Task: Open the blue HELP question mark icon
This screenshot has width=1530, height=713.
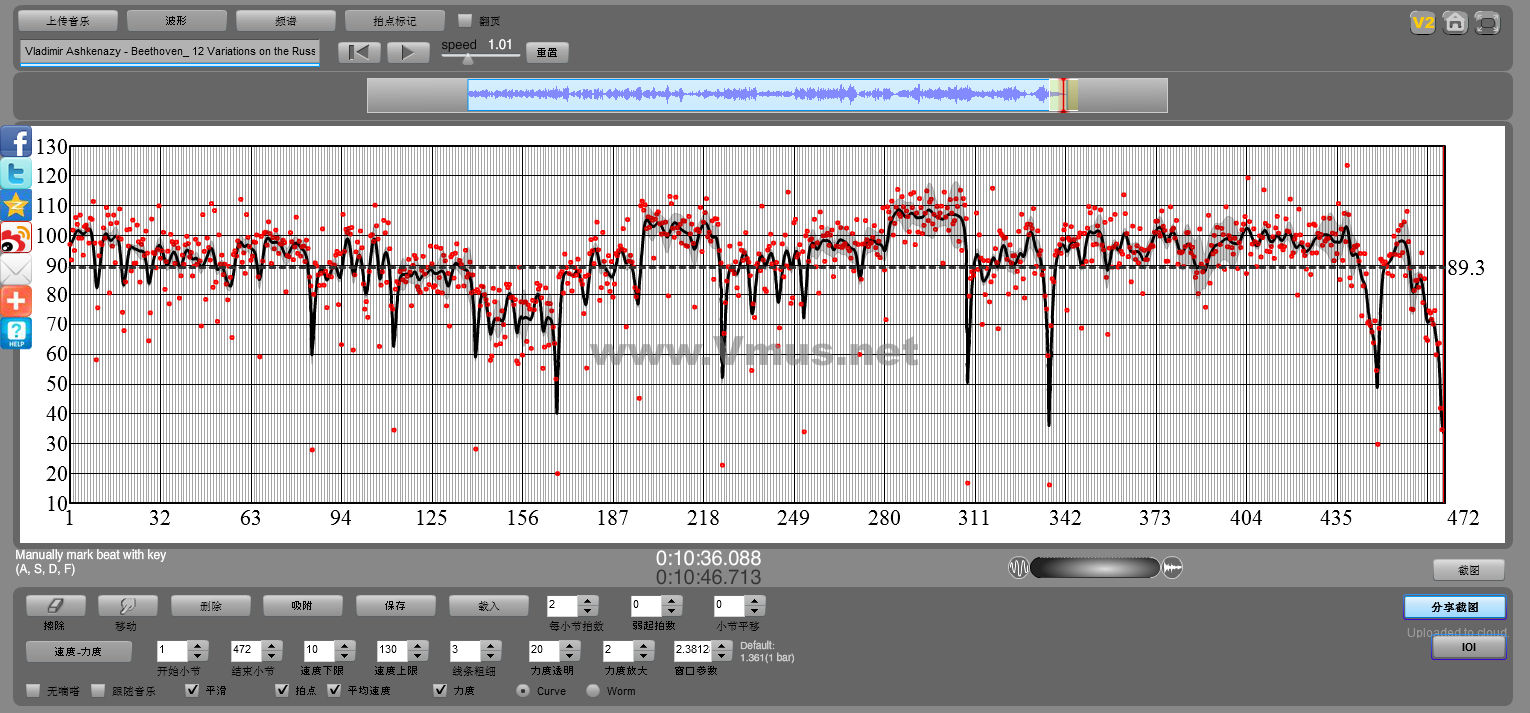Action: tap(16, 333)
